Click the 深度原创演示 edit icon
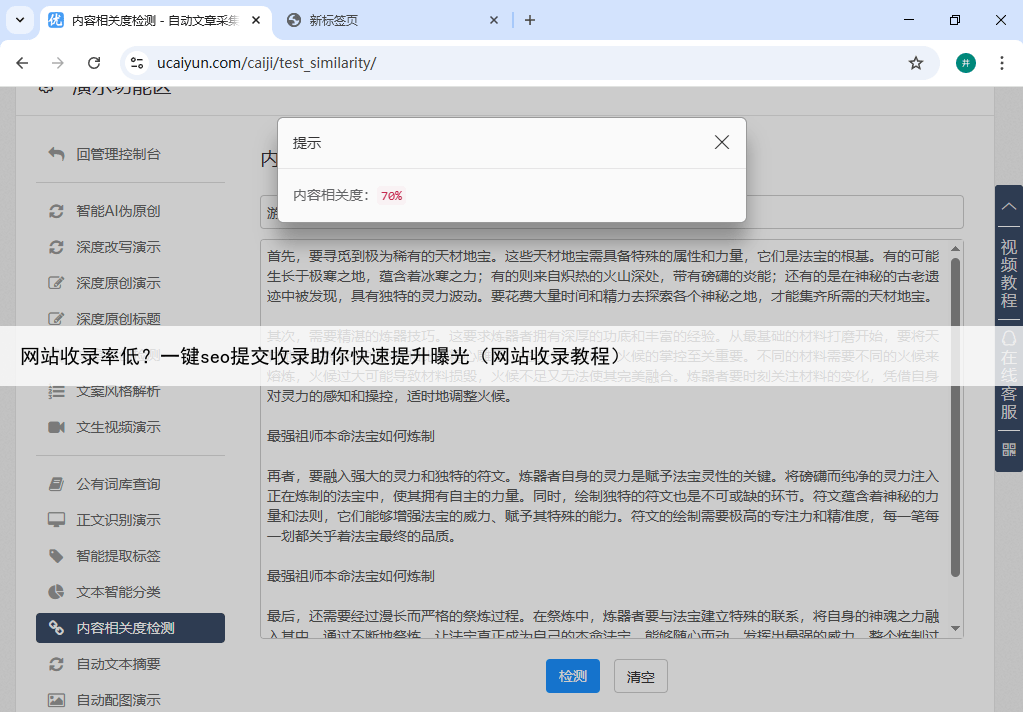 click(x=57, y=283)
